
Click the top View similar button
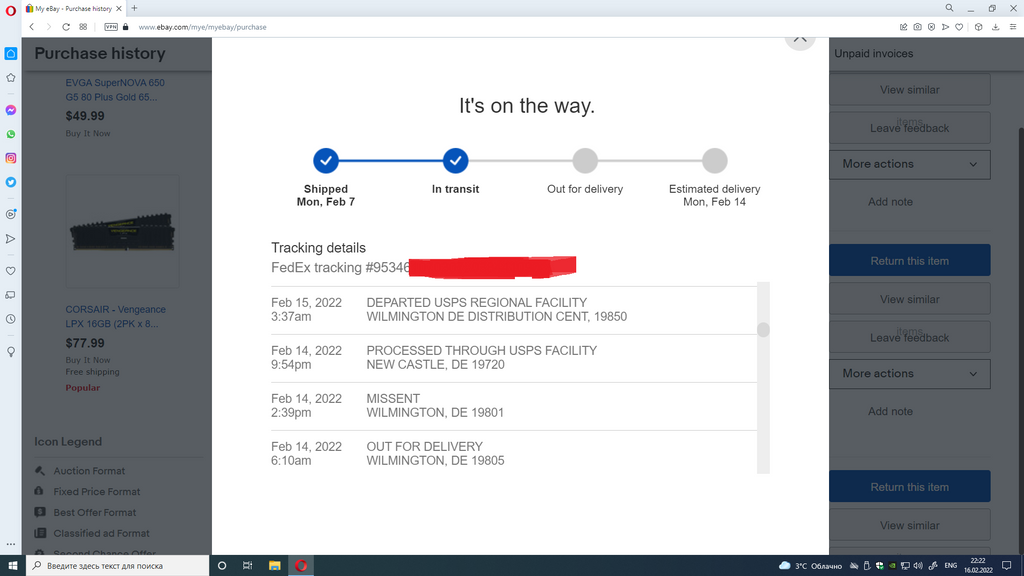tap(910, 89)
